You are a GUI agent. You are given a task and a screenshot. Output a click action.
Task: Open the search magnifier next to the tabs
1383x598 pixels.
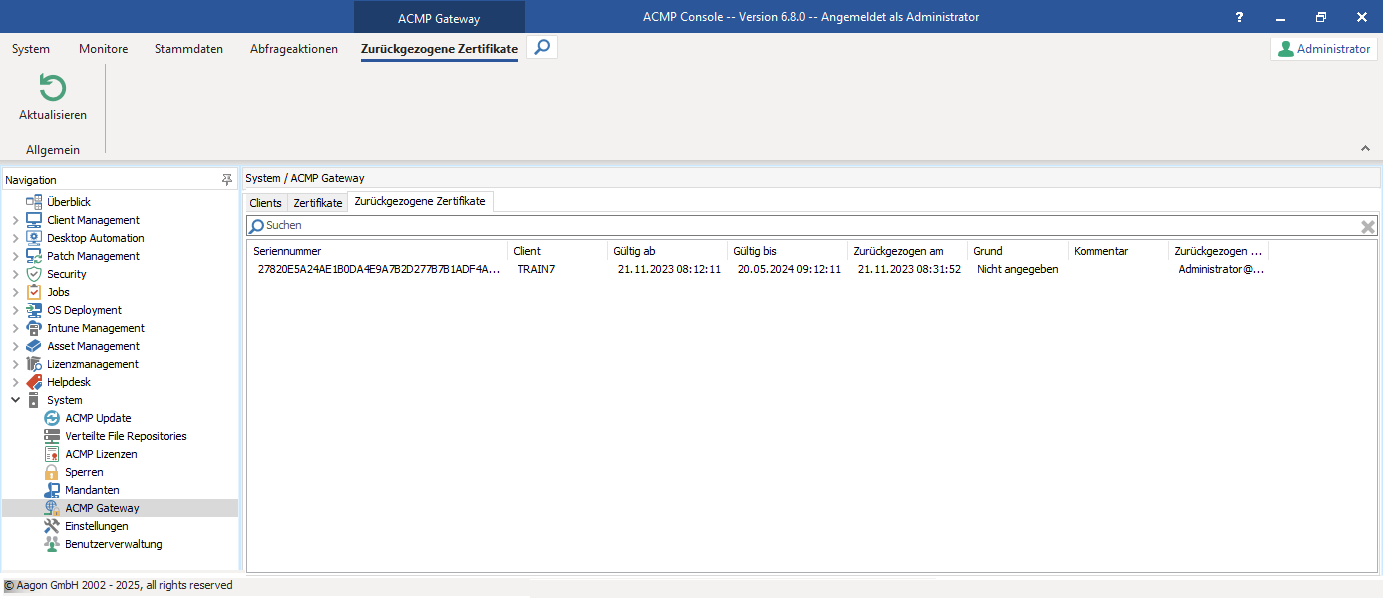point(541,46)
